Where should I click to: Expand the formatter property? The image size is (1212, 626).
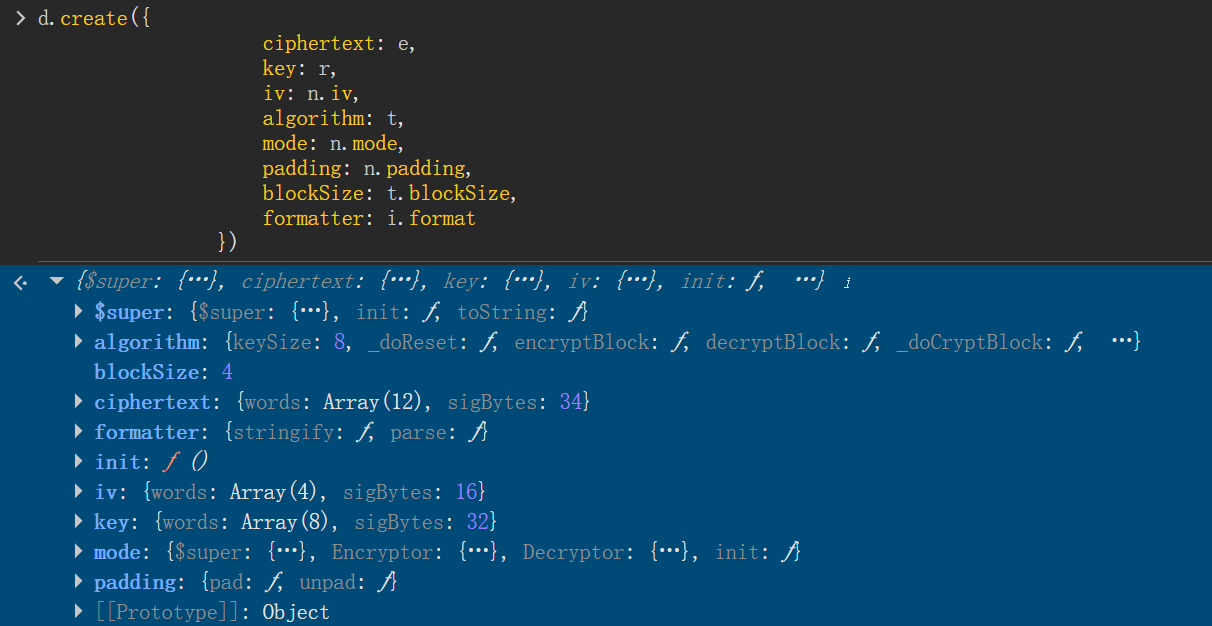[x=79, y=432]
